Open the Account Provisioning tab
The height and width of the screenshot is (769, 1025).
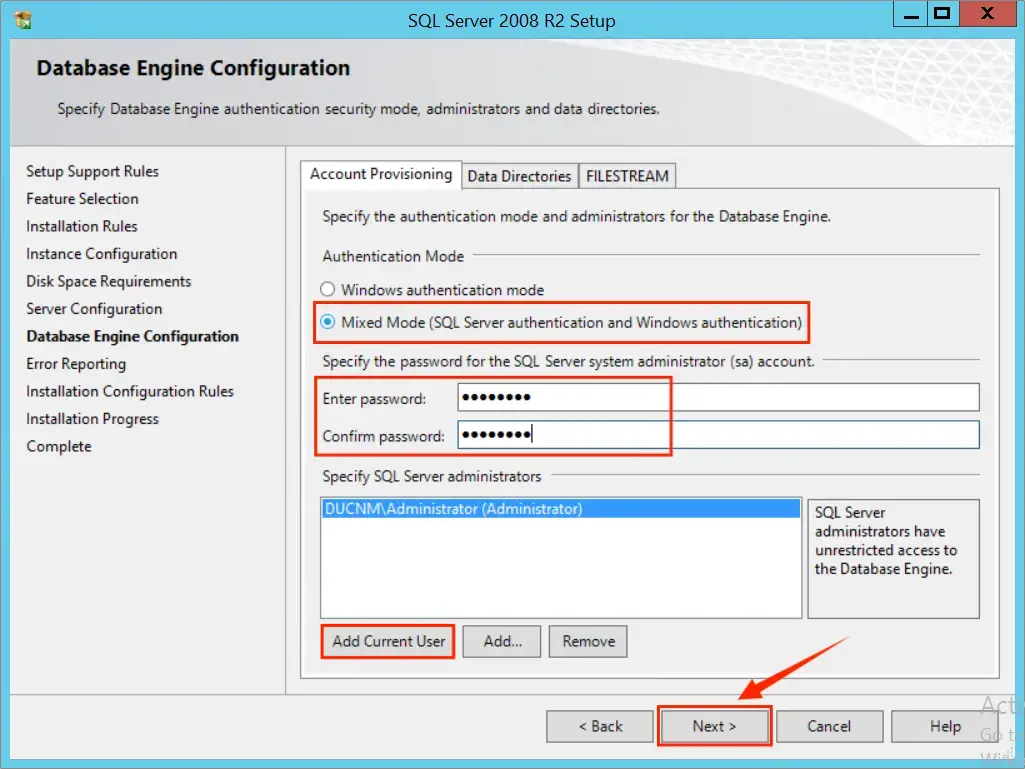click(x=380, y=175)
